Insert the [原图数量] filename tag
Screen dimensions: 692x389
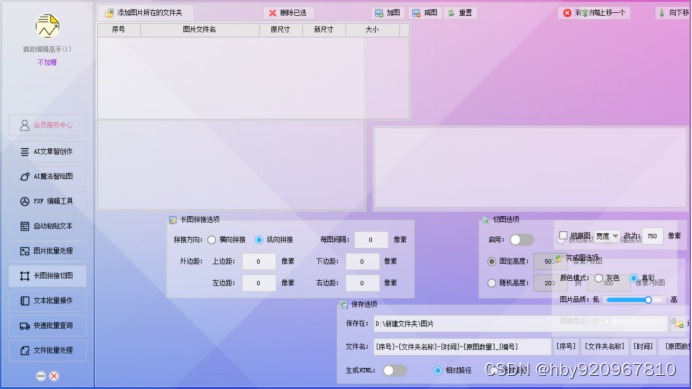tap(675, 347)
